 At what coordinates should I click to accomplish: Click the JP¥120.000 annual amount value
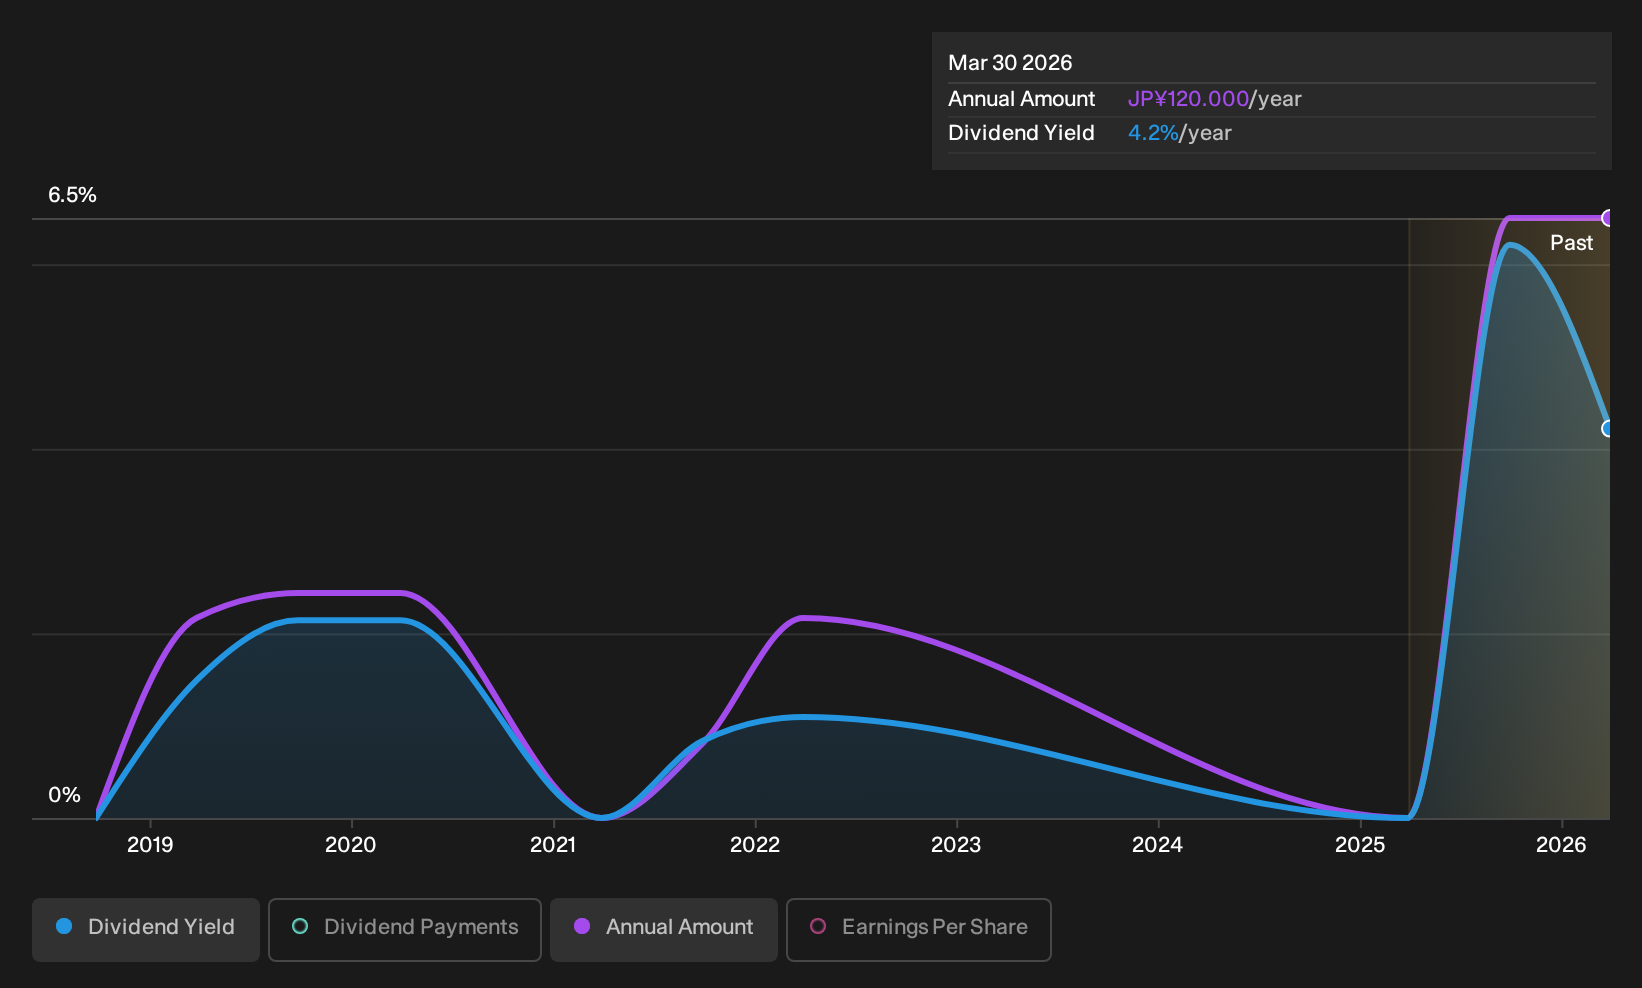coord(1188,99)
